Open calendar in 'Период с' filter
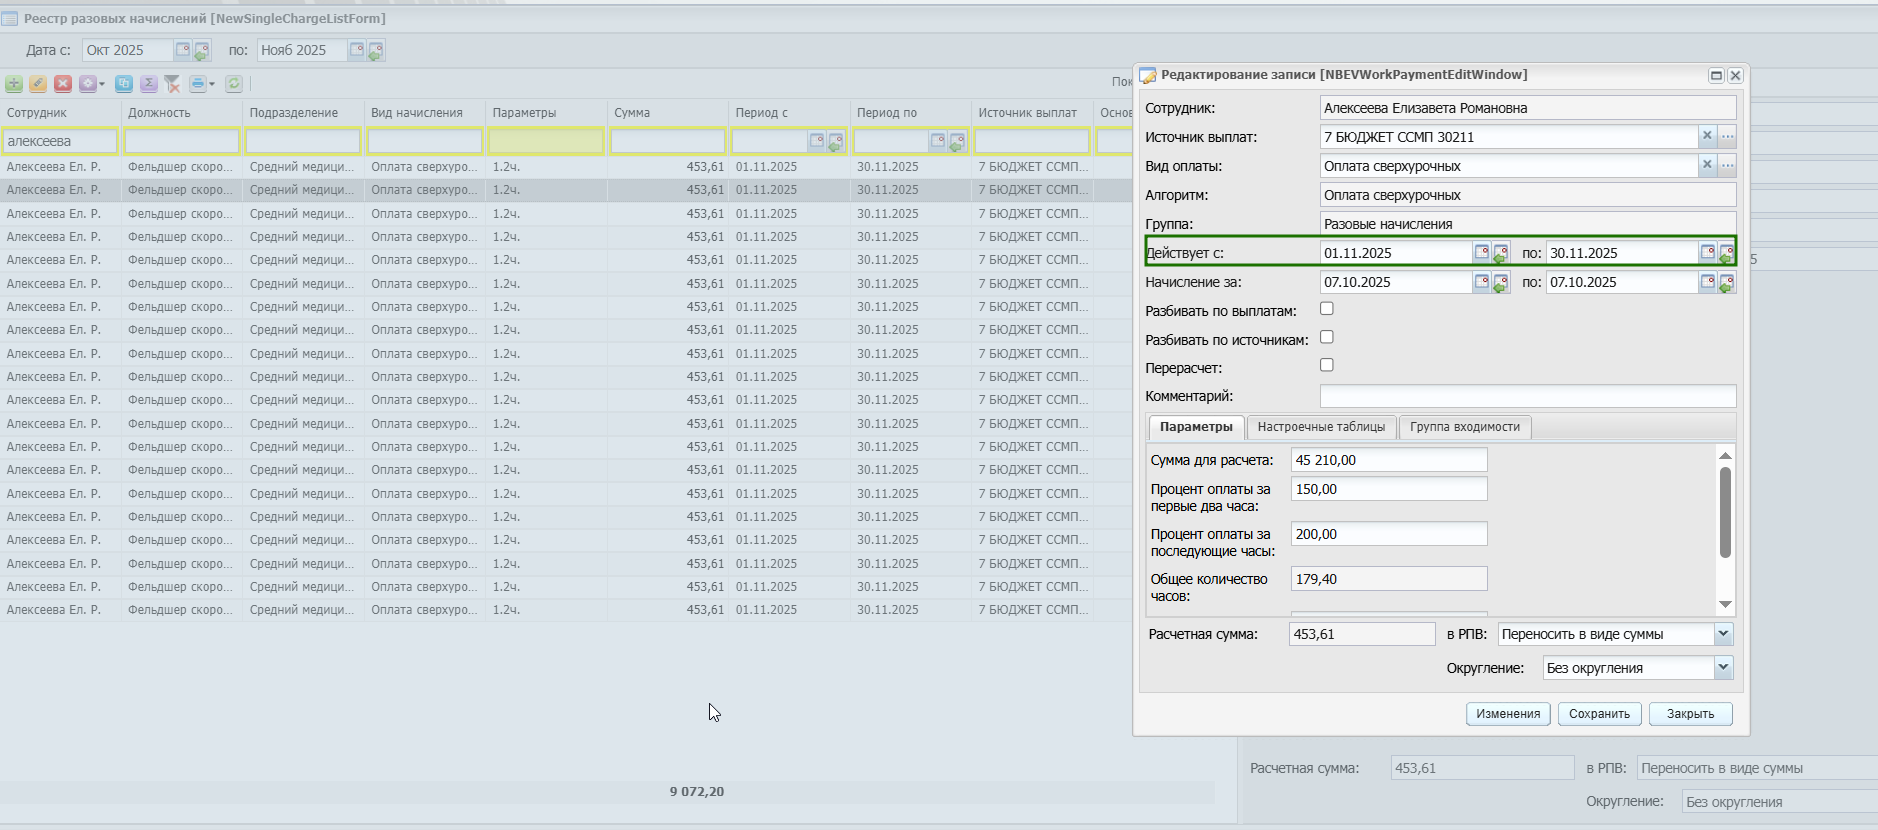 [x=817, y=141]
